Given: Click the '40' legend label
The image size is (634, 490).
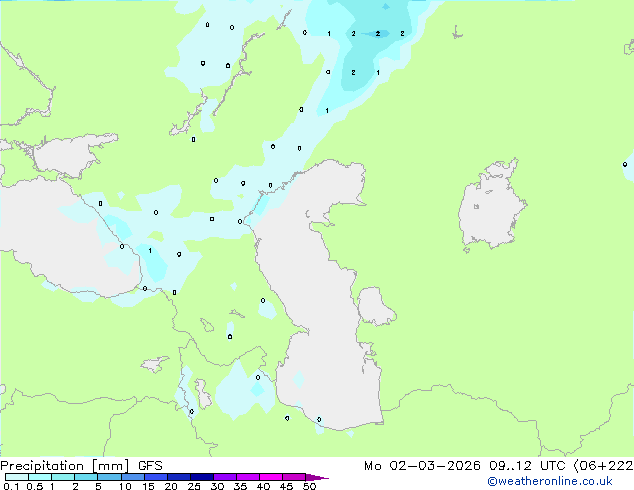Looking at the screenshot, I should tap(263, 486).
